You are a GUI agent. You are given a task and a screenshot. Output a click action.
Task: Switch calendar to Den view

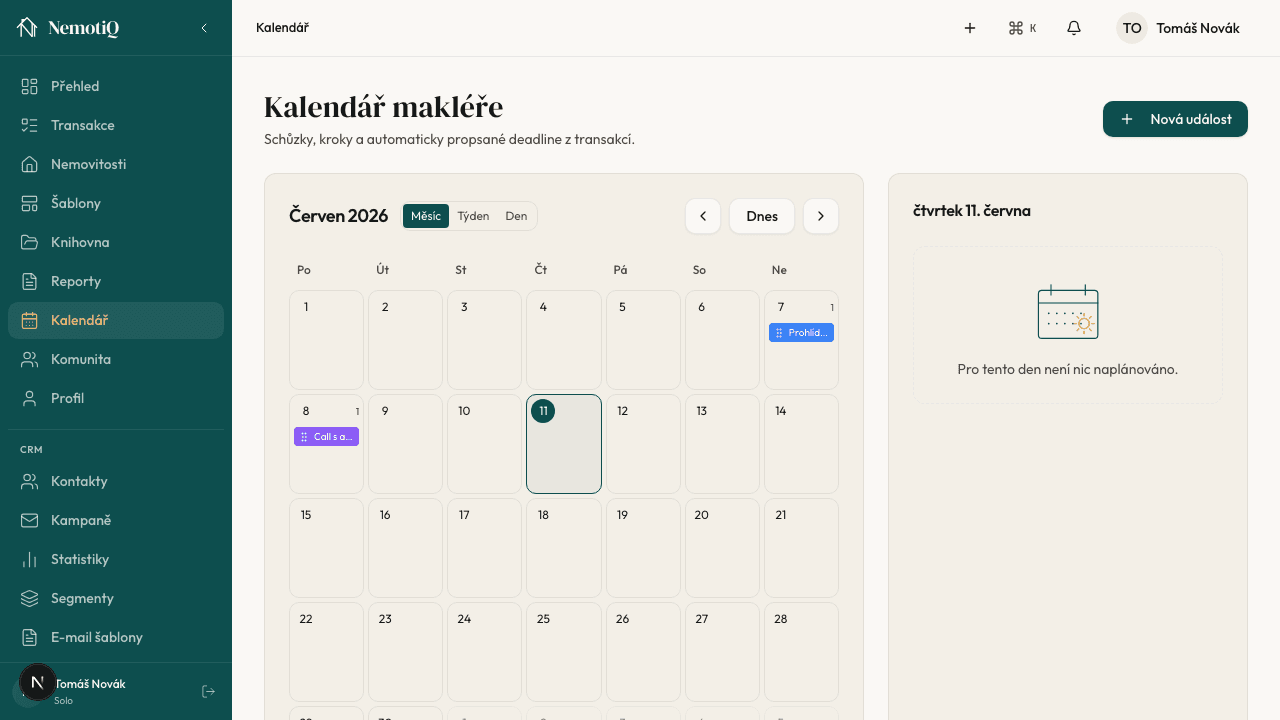coord(516,216)
